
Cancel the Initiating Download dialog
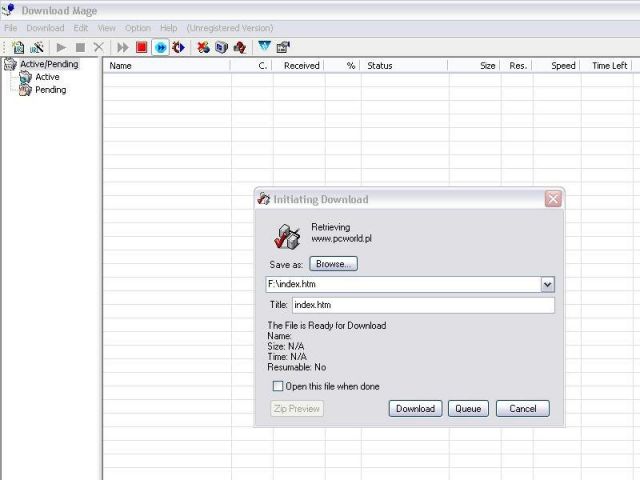coord(523,408)
